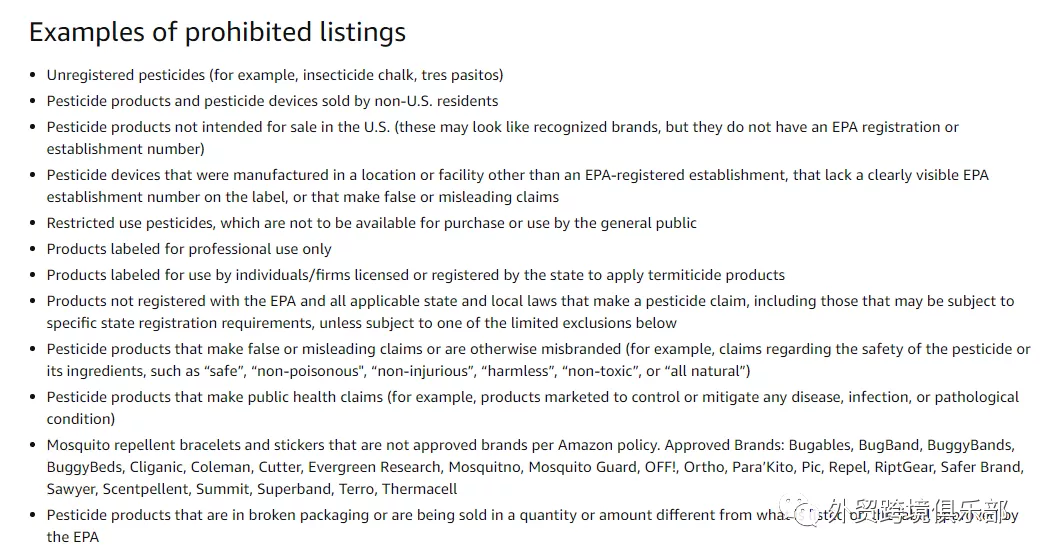The image size is (1042, 557).
Task: Click the 'Examples of prohibited listings' heading
Action: click(x=217, y=33)
